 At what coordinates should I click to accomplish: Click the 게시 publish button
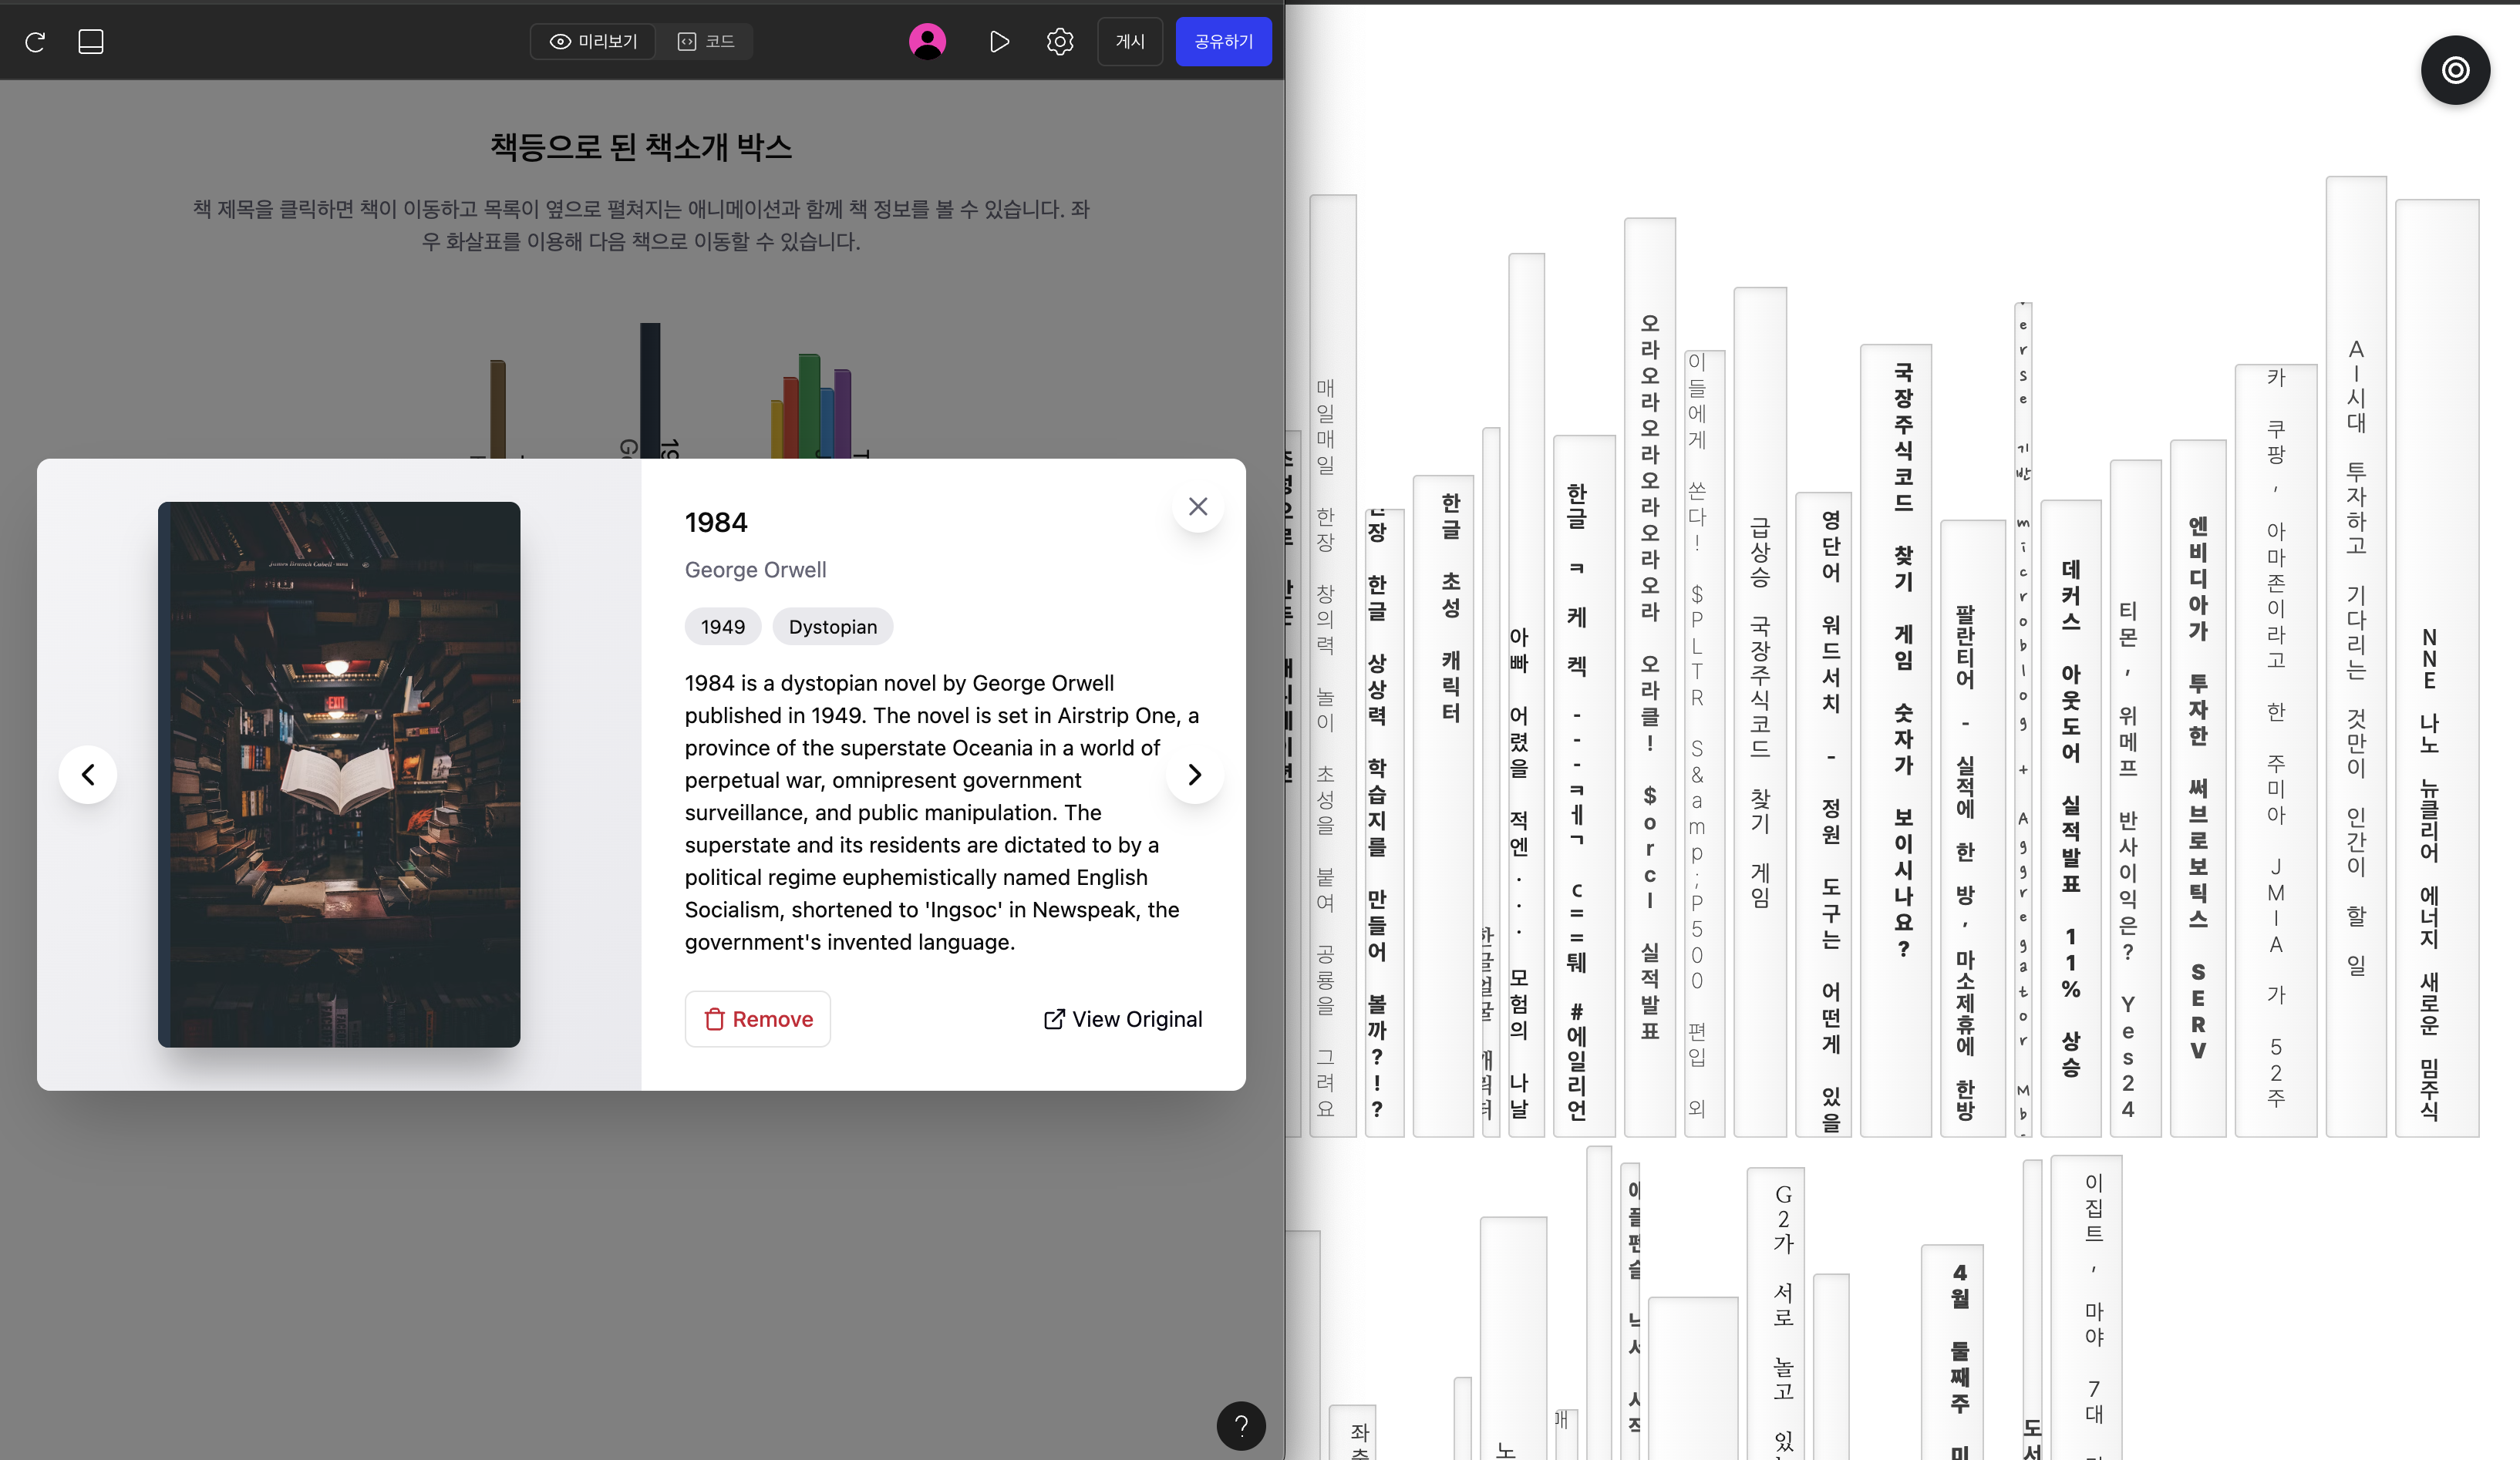[1130, 42]
